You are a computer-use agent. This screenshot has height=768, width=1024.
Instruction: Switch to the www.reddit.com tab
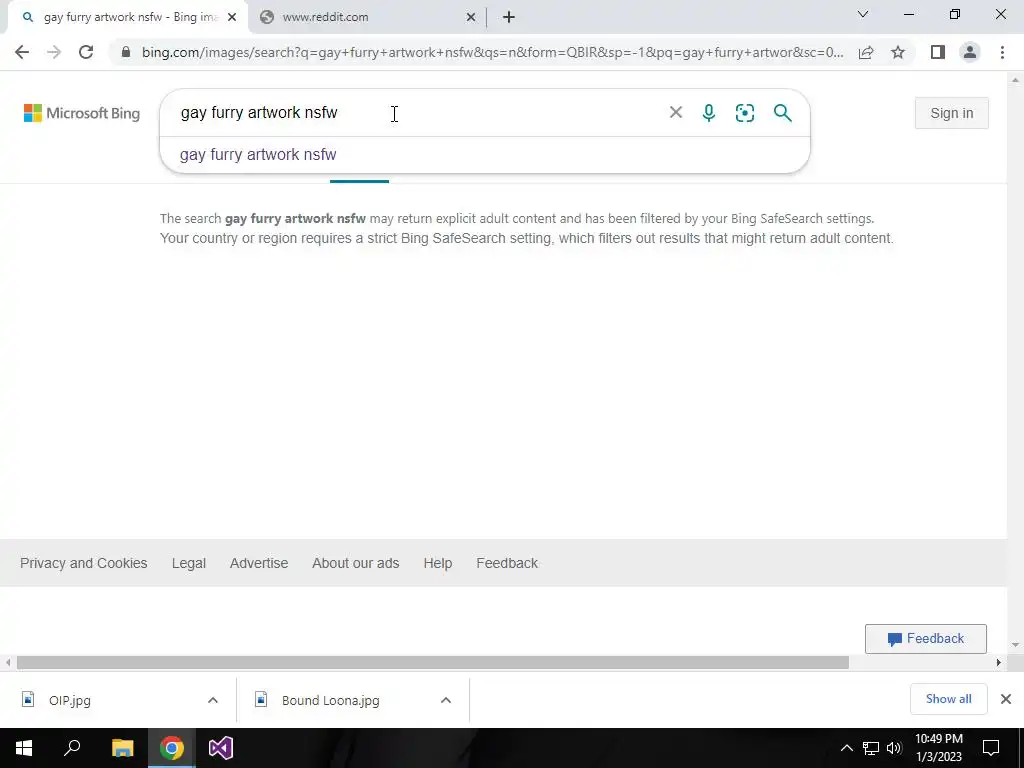point(366,17)
